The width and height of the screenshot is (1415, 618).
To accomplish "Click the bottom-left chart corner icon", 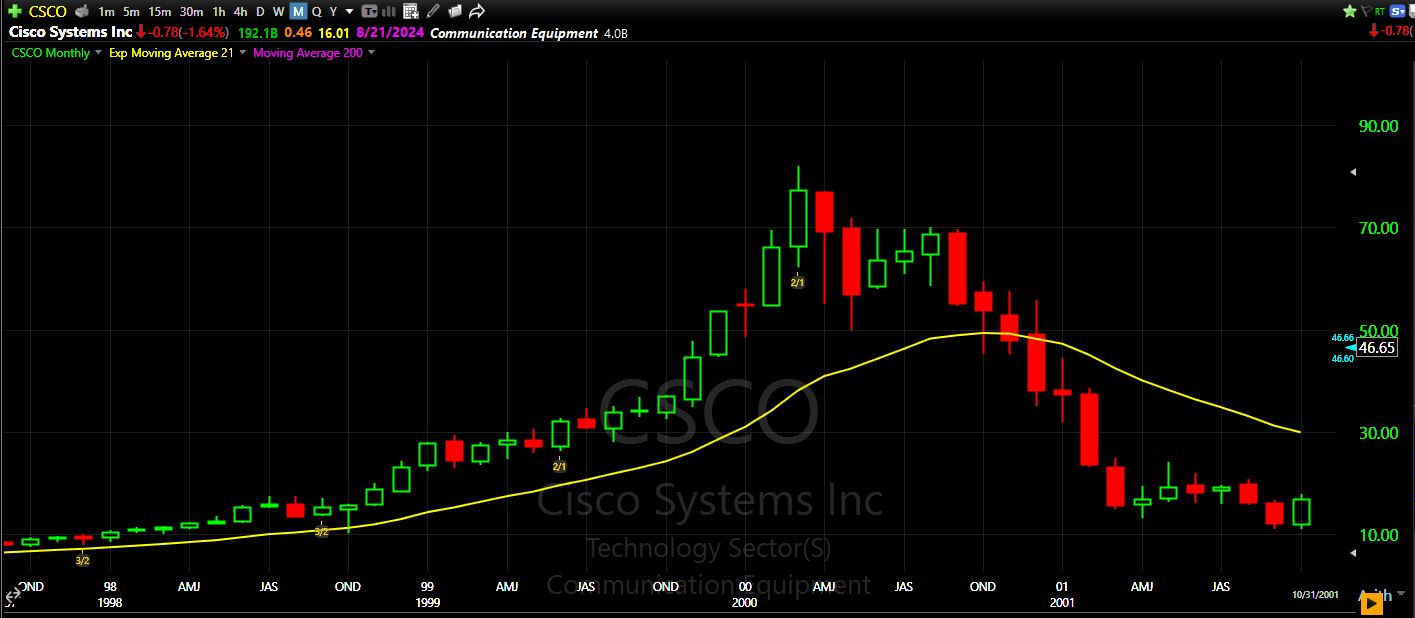I will [11, 593].
